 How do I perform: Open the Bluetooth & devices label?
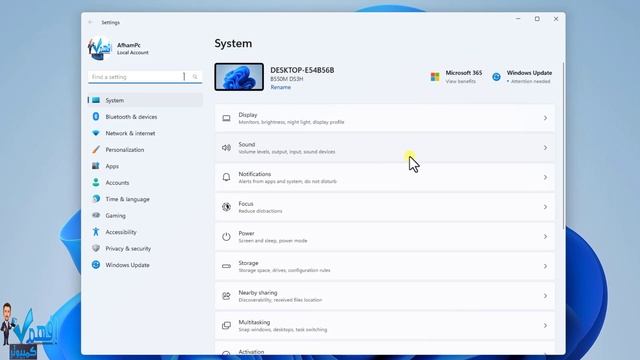tap(131, 117)
